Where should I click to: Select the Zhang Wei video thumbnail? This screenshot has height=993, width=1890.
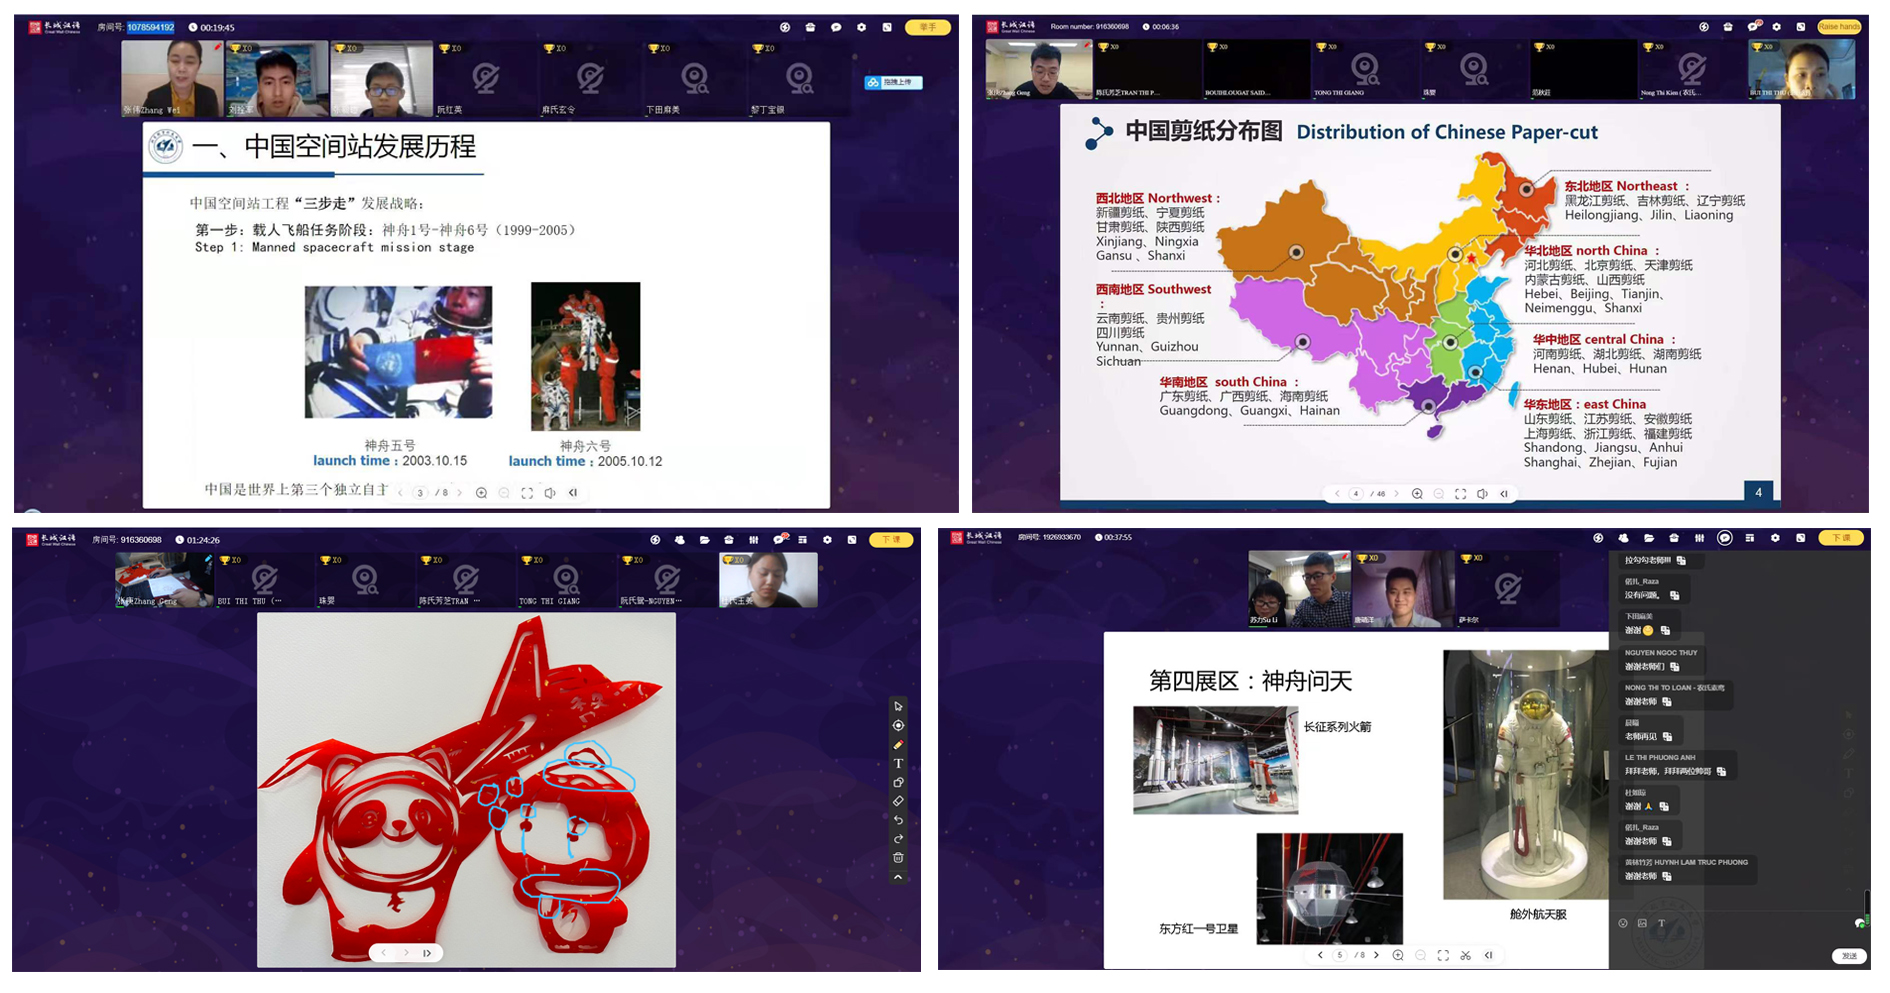[172, 79]
